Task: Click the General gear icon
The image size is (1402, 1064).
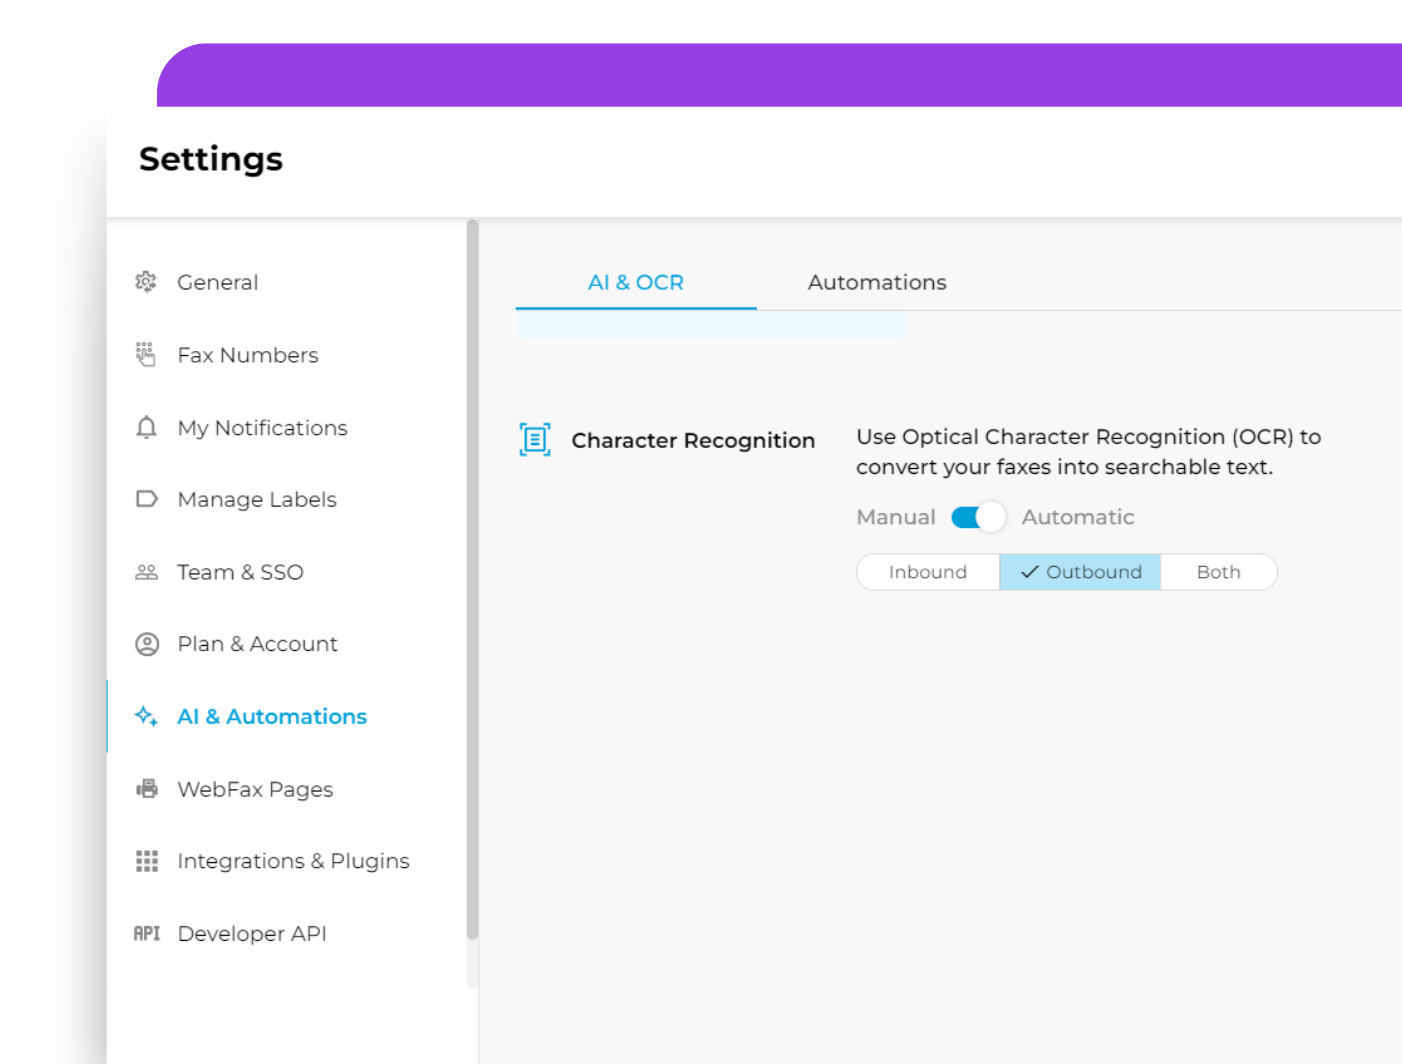Action: (x=146, y=282)
